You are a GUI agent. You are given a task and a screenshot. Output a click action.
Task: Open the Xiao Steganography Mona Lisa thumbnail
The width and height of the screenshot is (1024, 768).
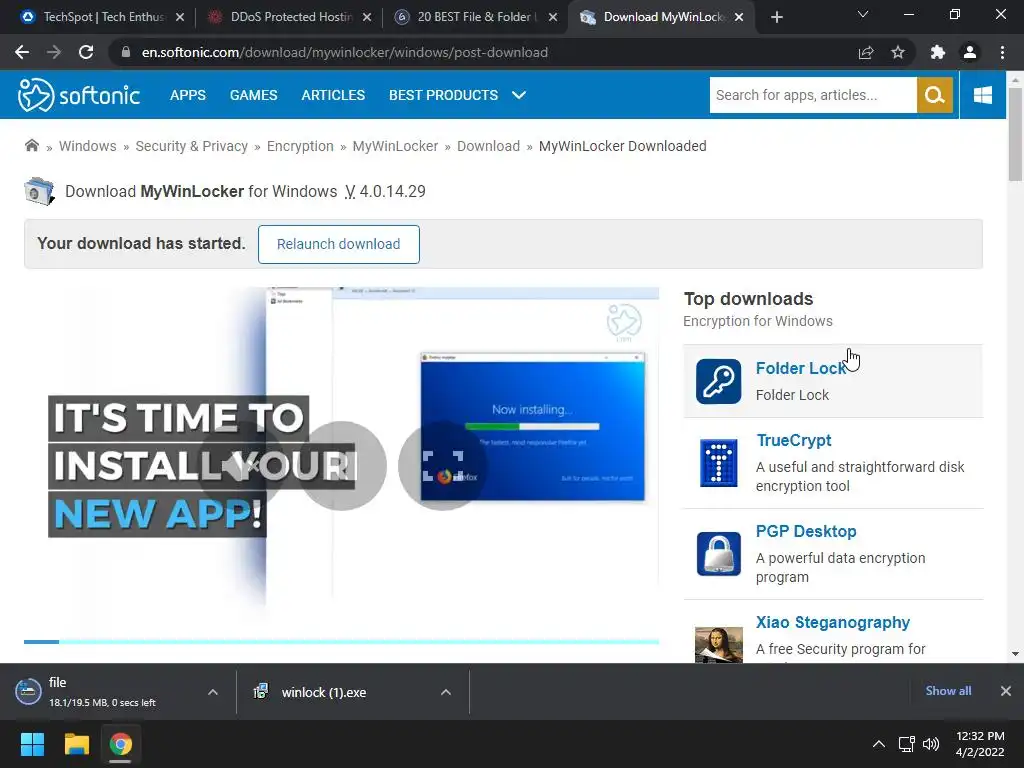pos(718,645)
